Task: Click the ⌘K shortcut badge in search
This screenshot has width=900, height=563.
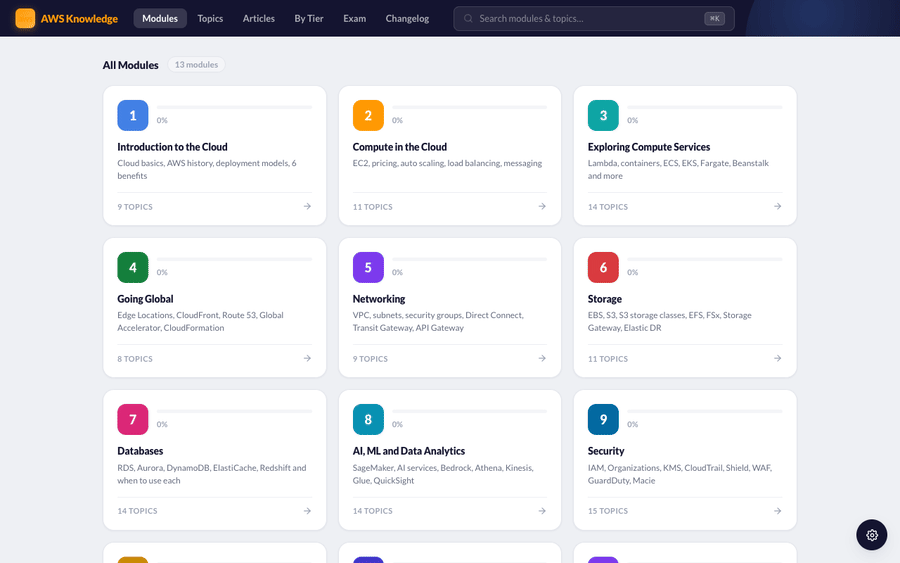Action: pos(714,18)
